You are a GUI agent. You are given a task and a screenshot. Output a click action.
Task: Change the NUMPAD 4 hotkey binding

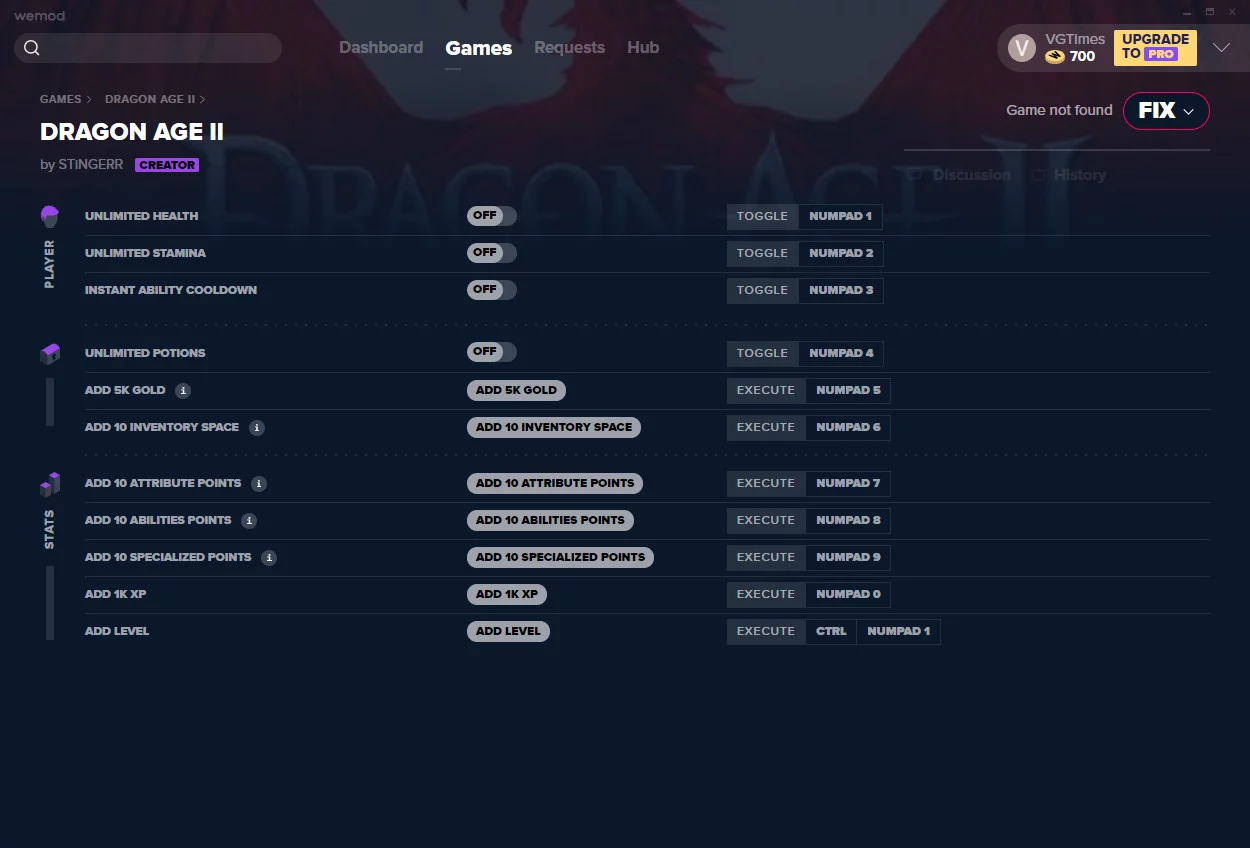pyautogui.click(x=841, y=354)
